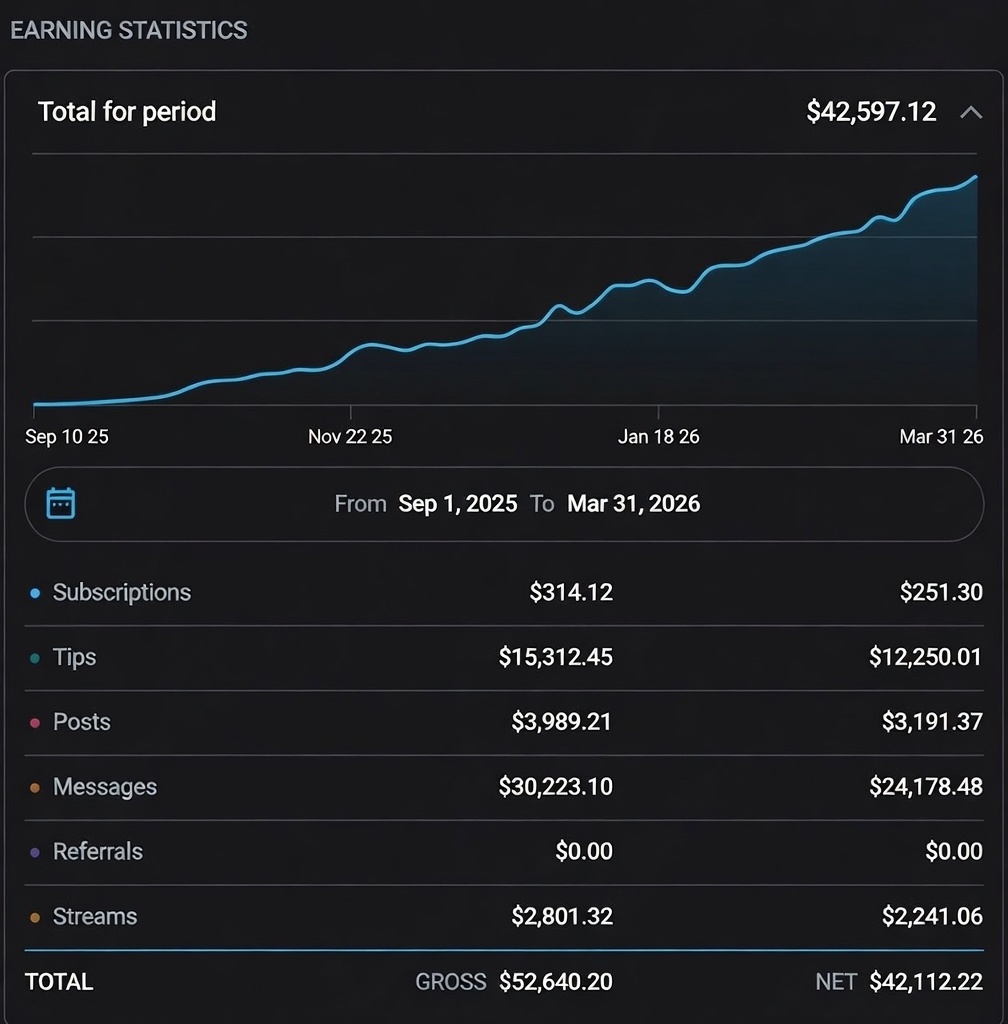Screen dimensions: 1008x1024
Task: Select the Mar 31 26 axis label
Action: tap(940, 437)
